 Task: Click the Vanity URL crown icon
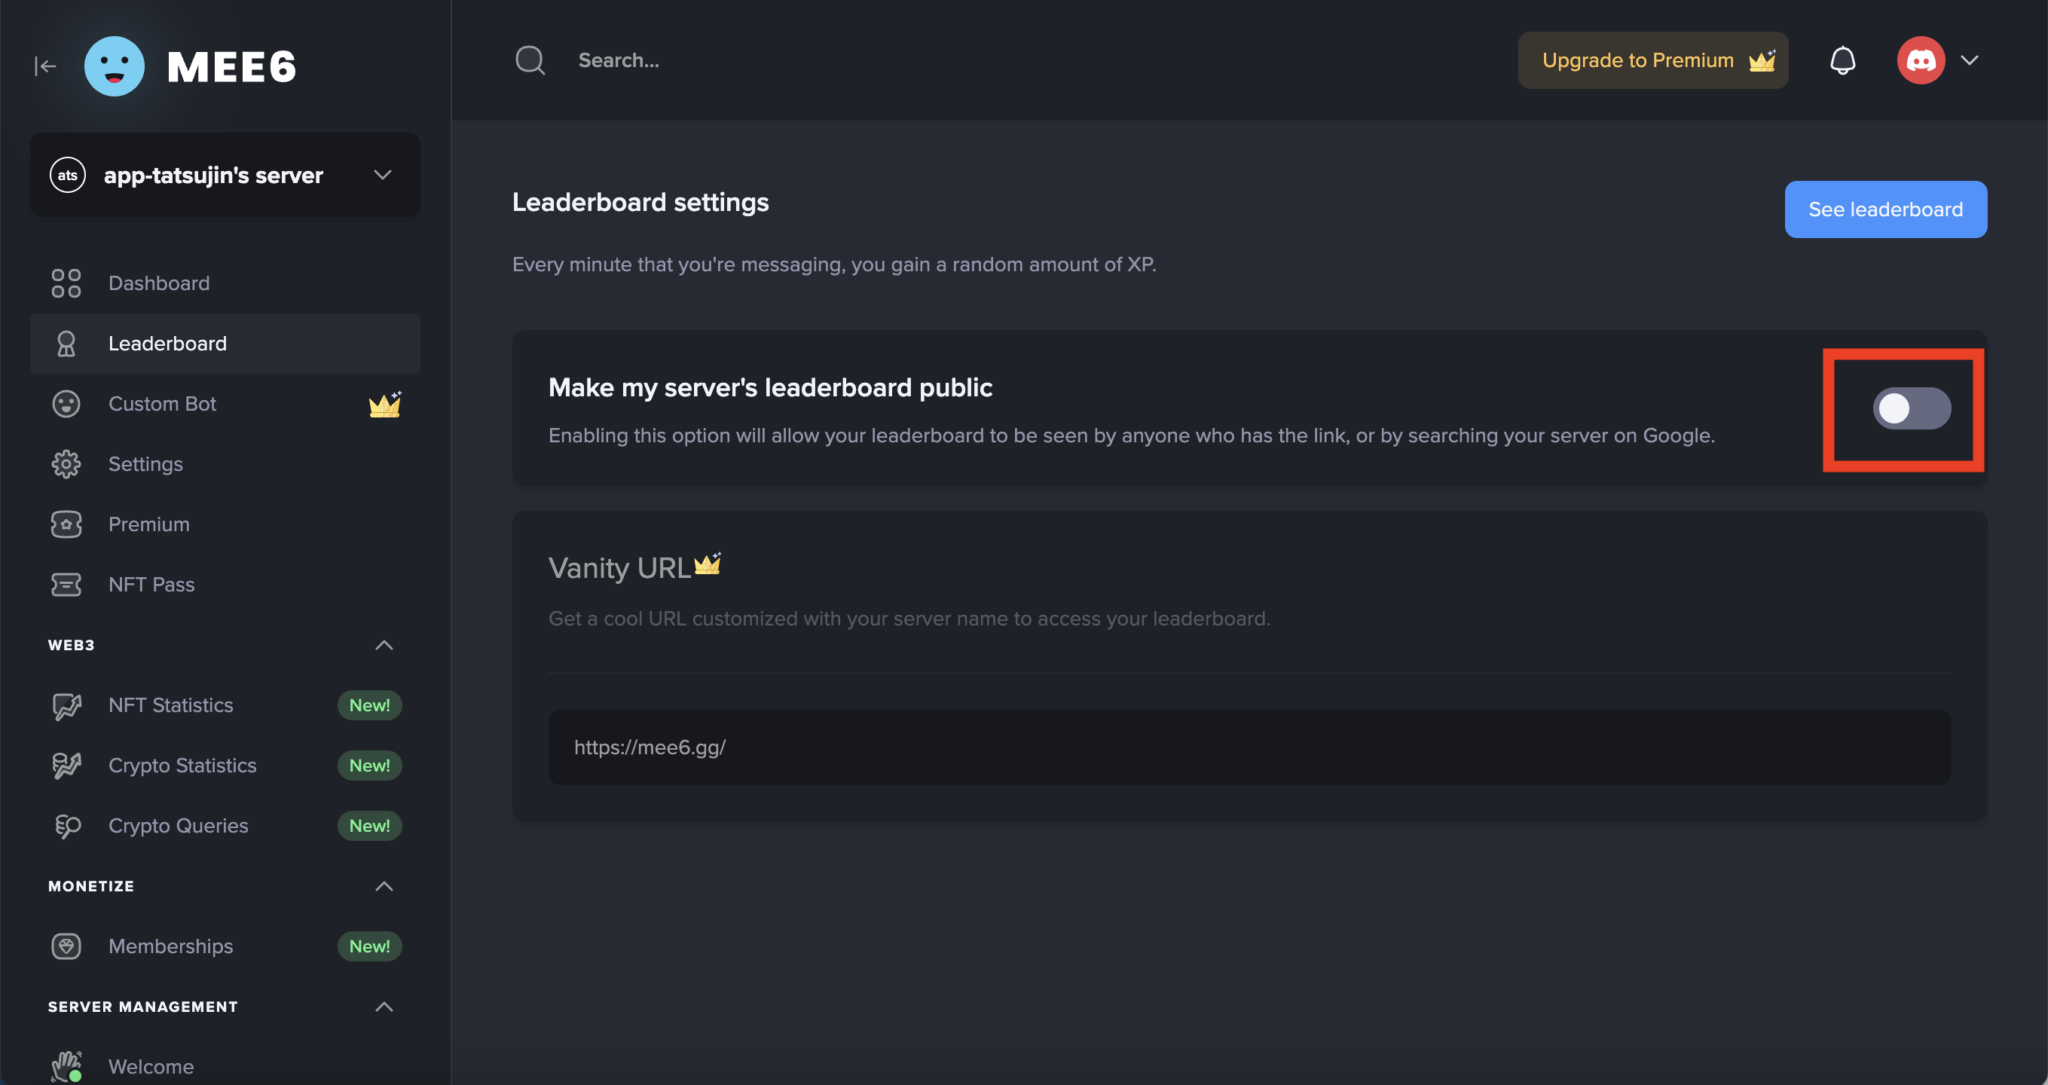[x=708, y=565]
